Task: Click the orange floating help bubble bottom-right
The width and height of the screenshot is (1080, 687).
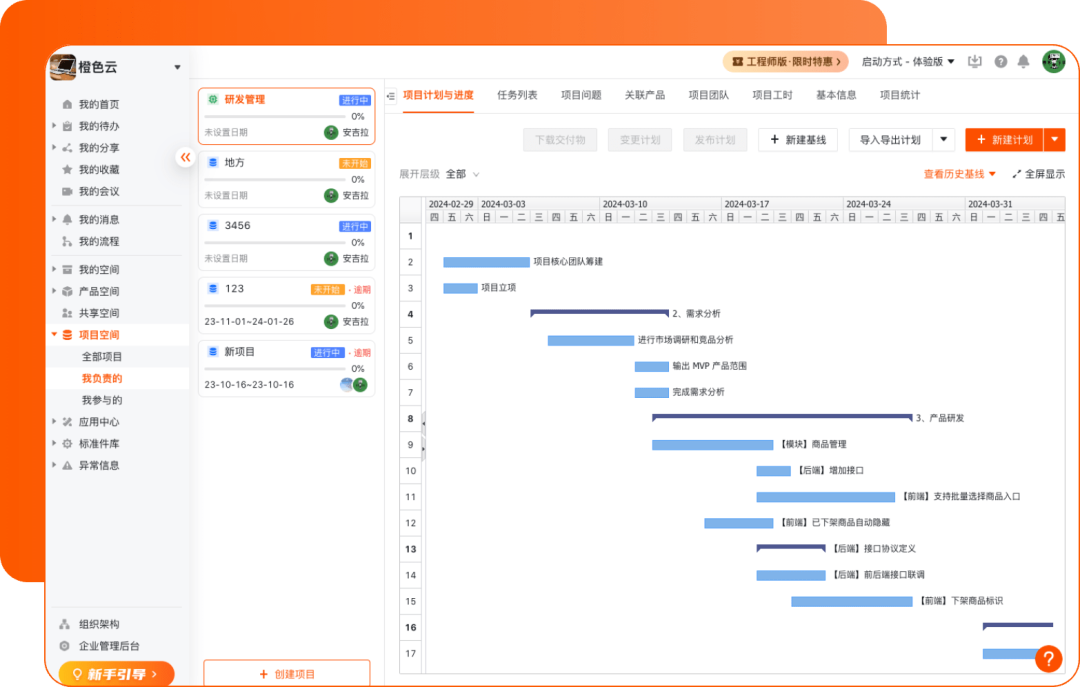Action: pyautogui.click(x=1048, y=659)
